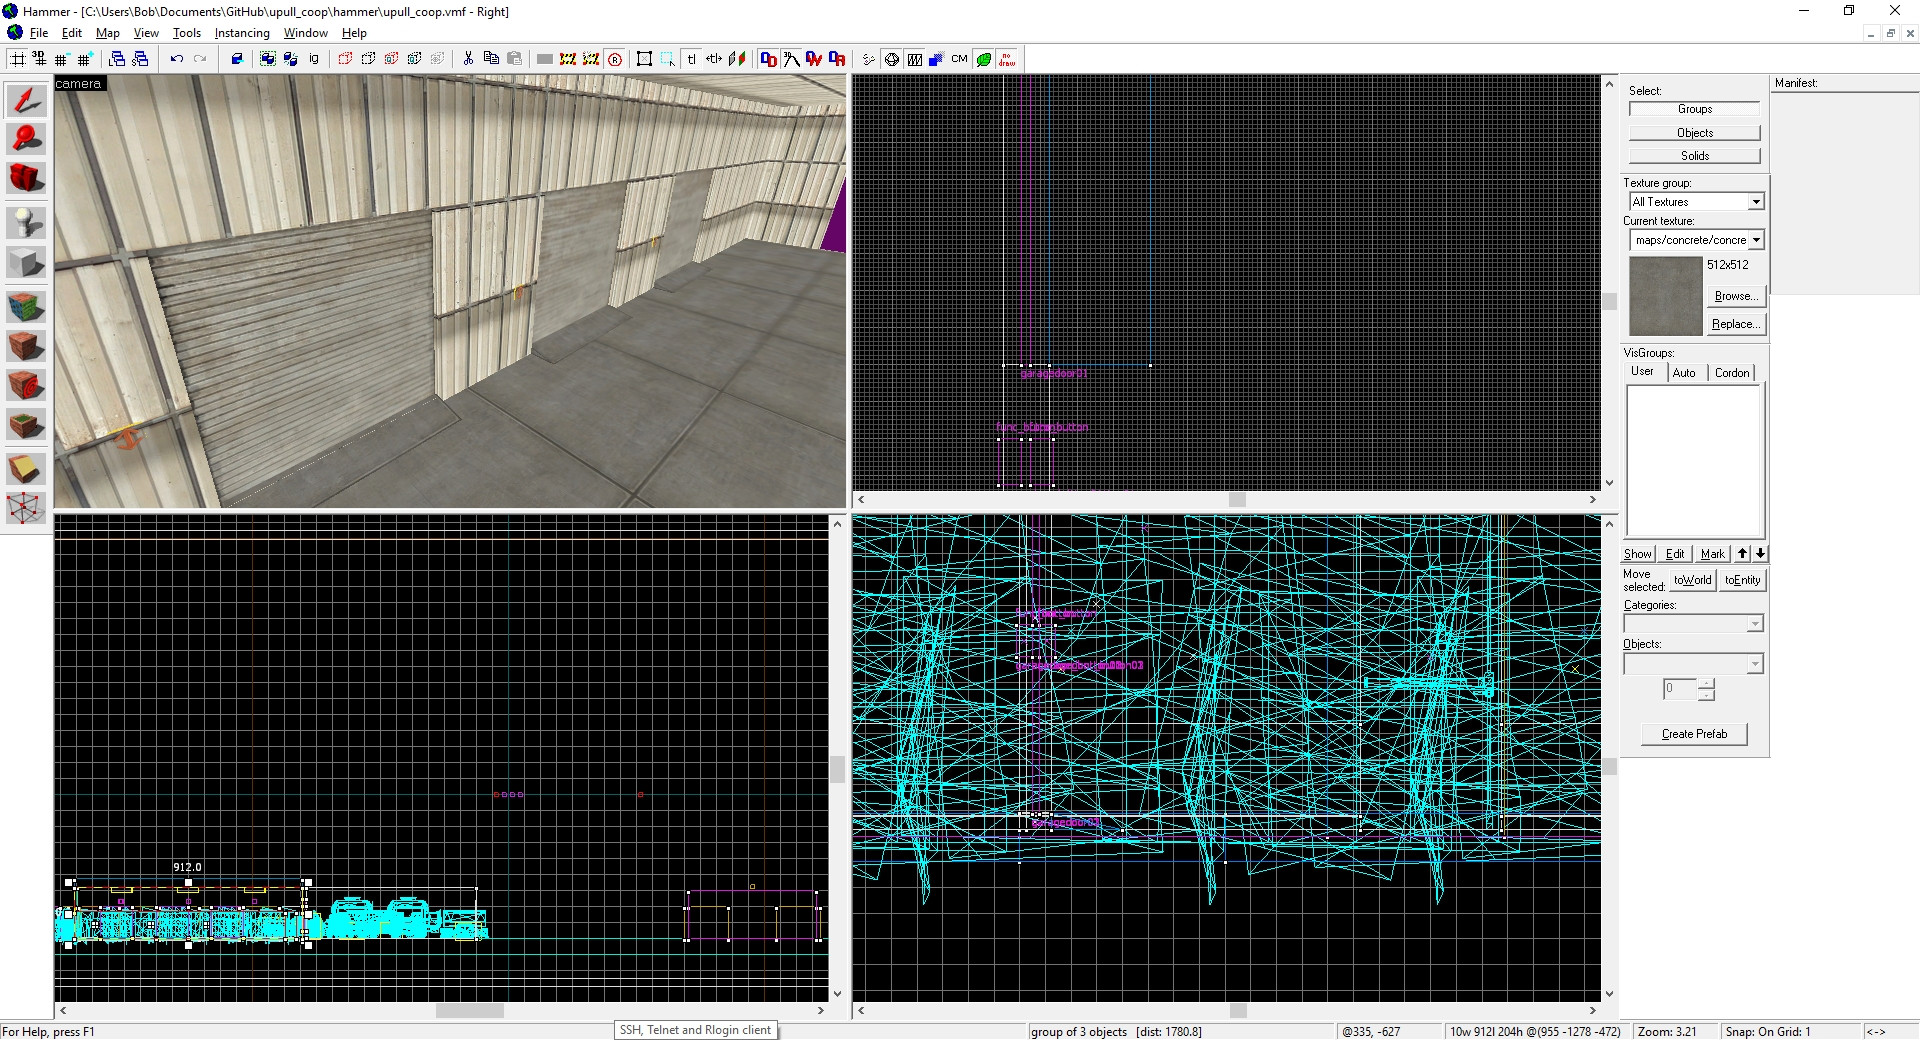
Task: Click the Group selected objects icon
Action: [x=268, y=59]
